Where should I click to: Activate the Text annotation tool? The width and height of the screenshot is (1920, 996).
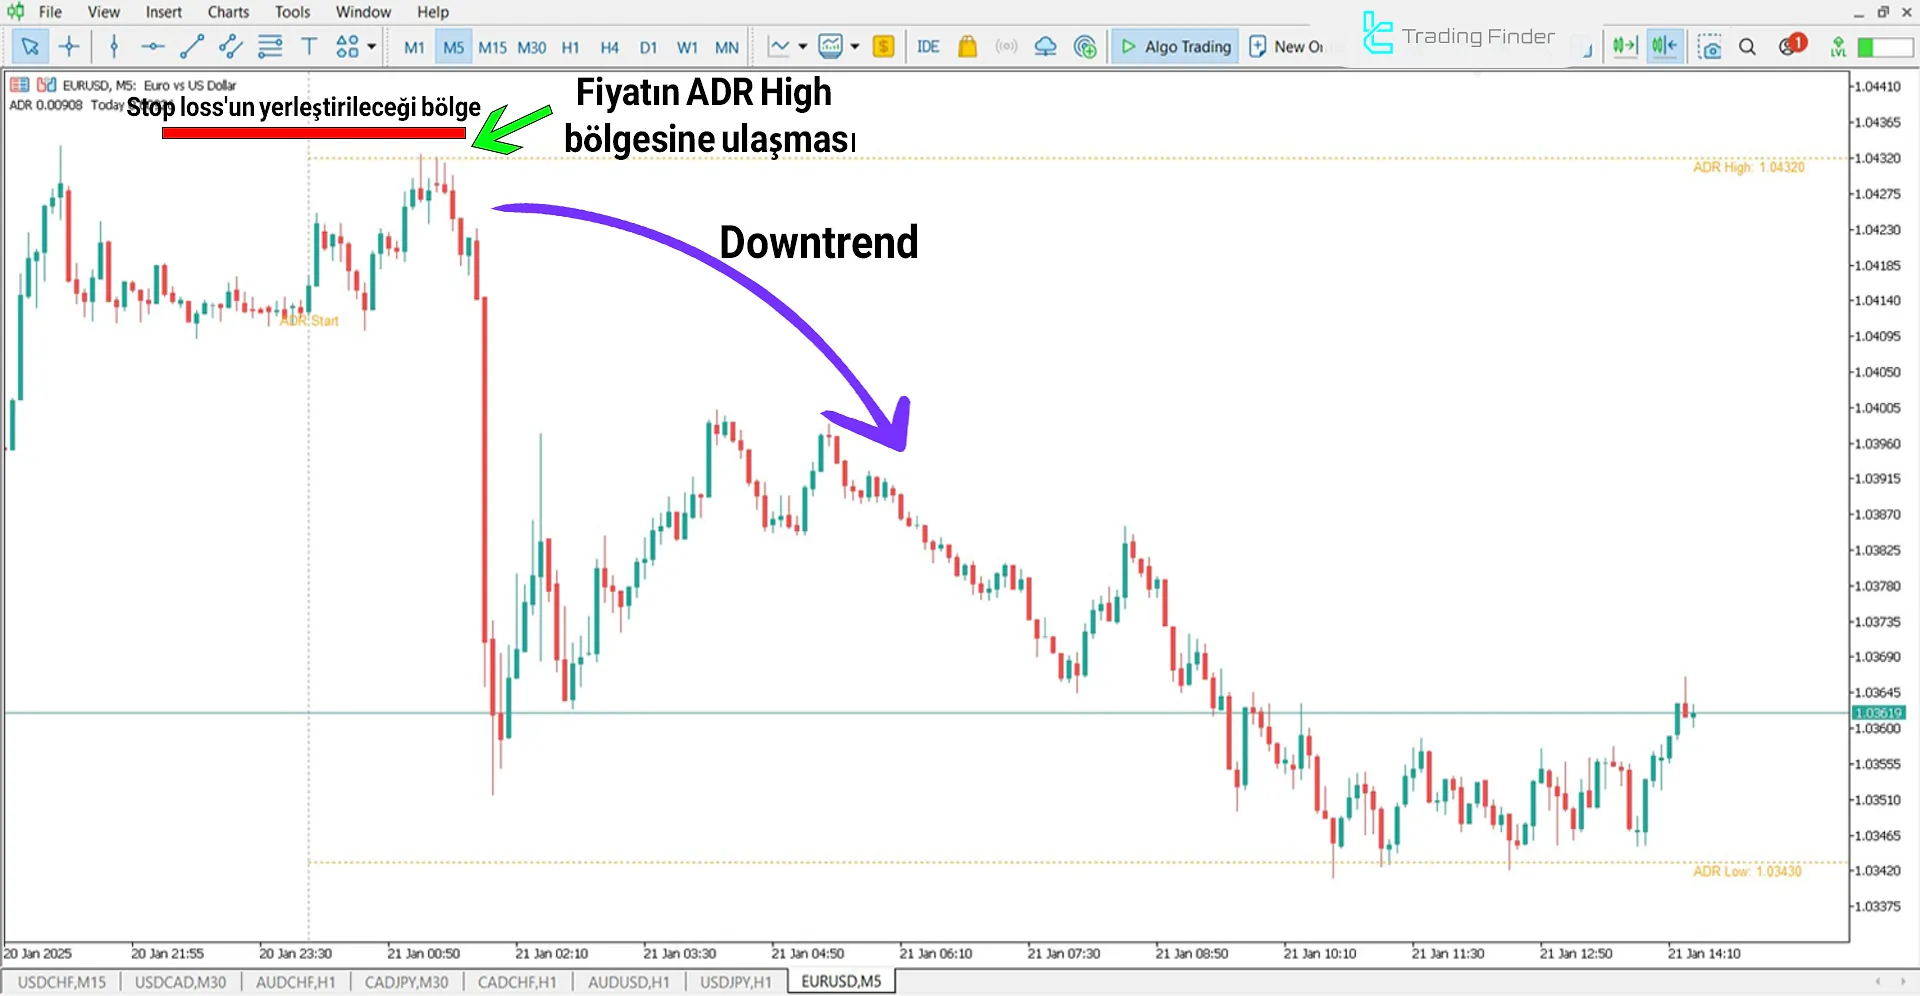[308, 46]
